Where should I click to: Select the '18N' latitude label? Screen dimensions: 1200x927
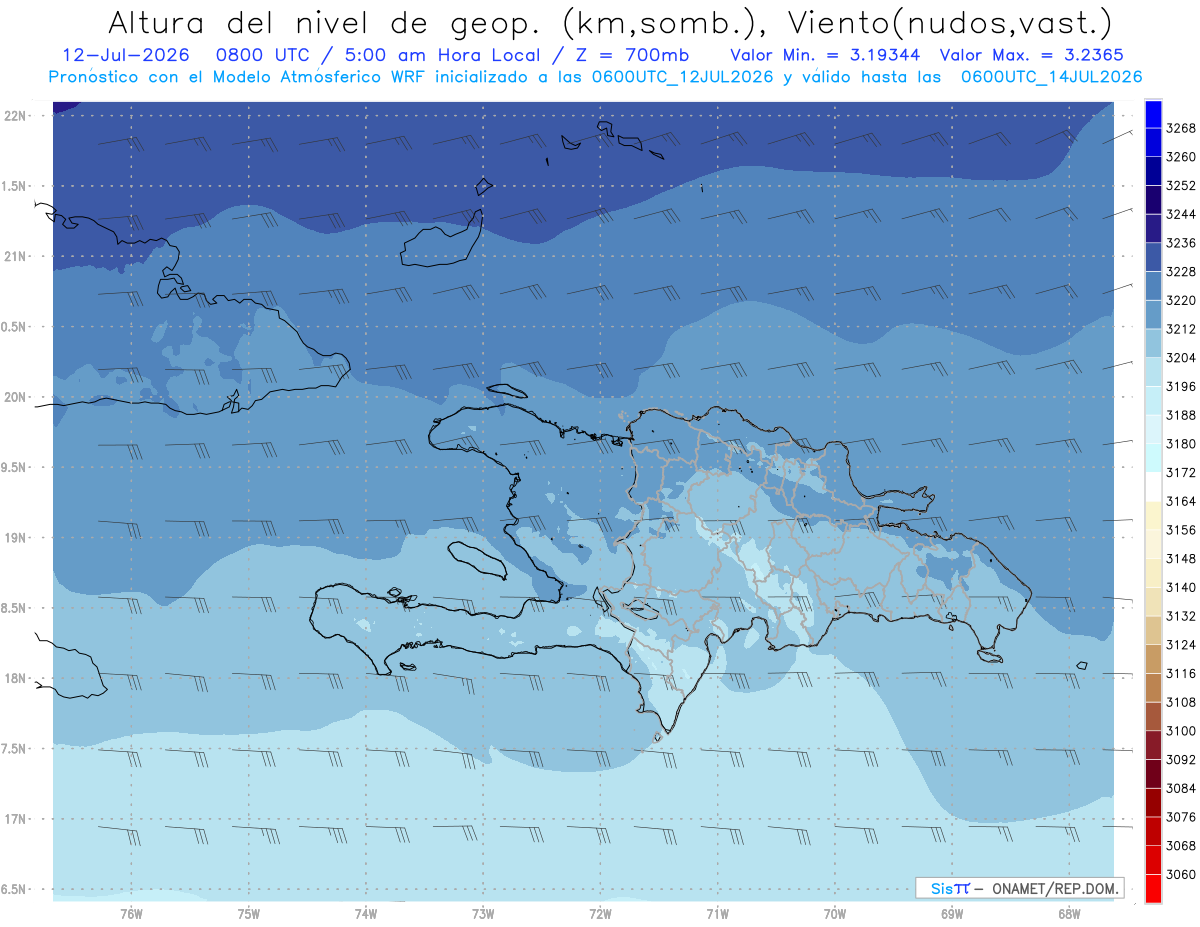[15, 678]
